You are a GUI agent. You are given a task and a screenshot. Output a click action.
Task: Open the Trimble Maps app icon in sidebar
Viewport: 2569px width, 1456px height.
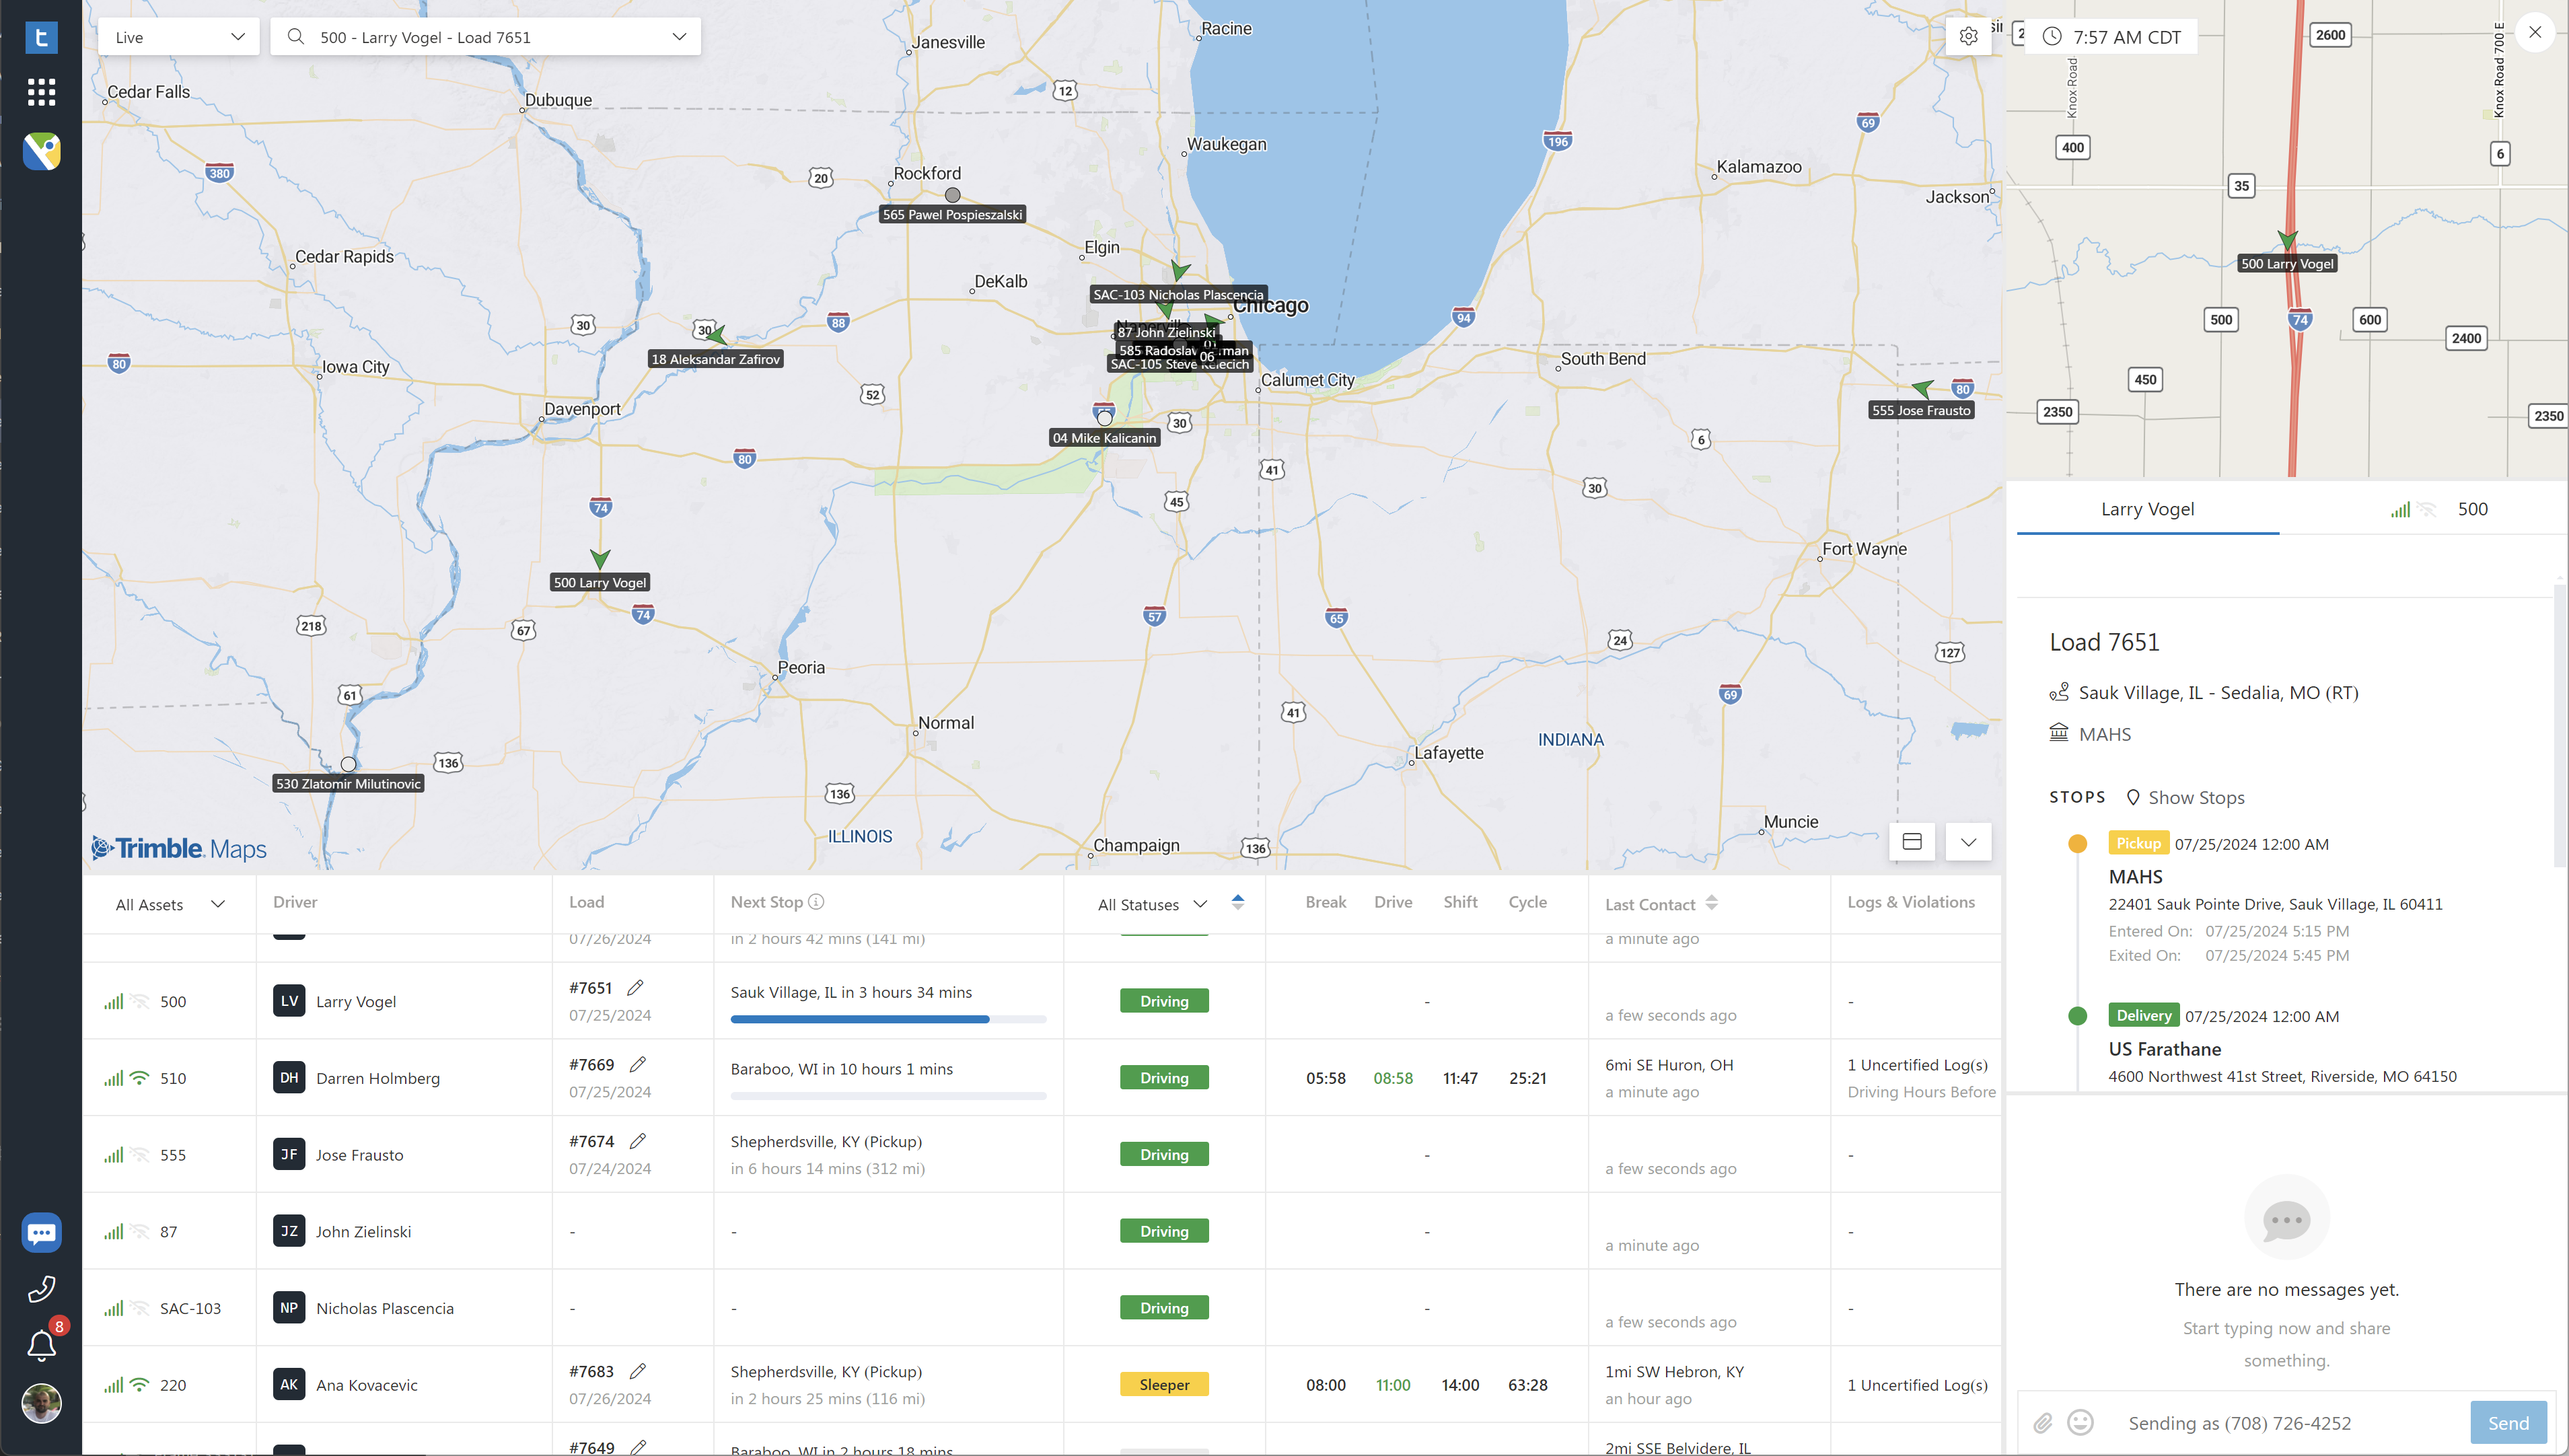pyautogui.click(x=41, y=152)
